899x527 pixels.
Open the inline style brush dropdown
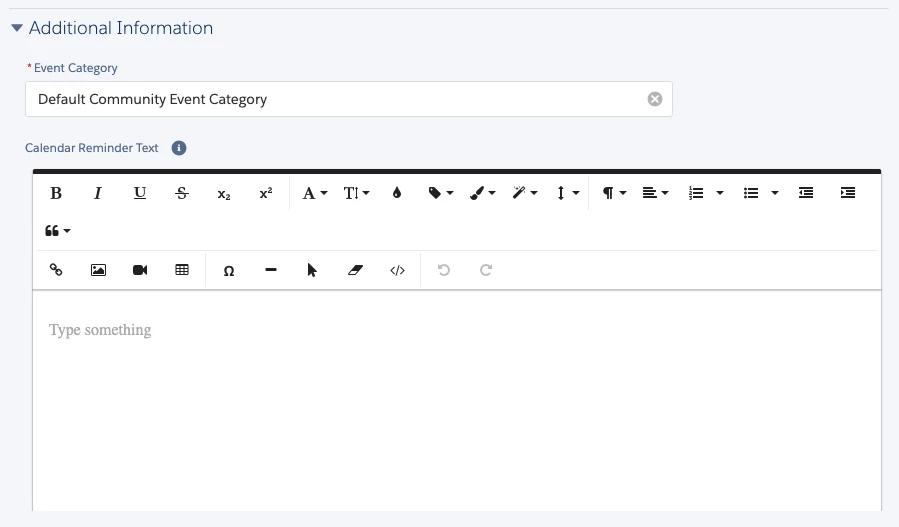coord(483,193)
